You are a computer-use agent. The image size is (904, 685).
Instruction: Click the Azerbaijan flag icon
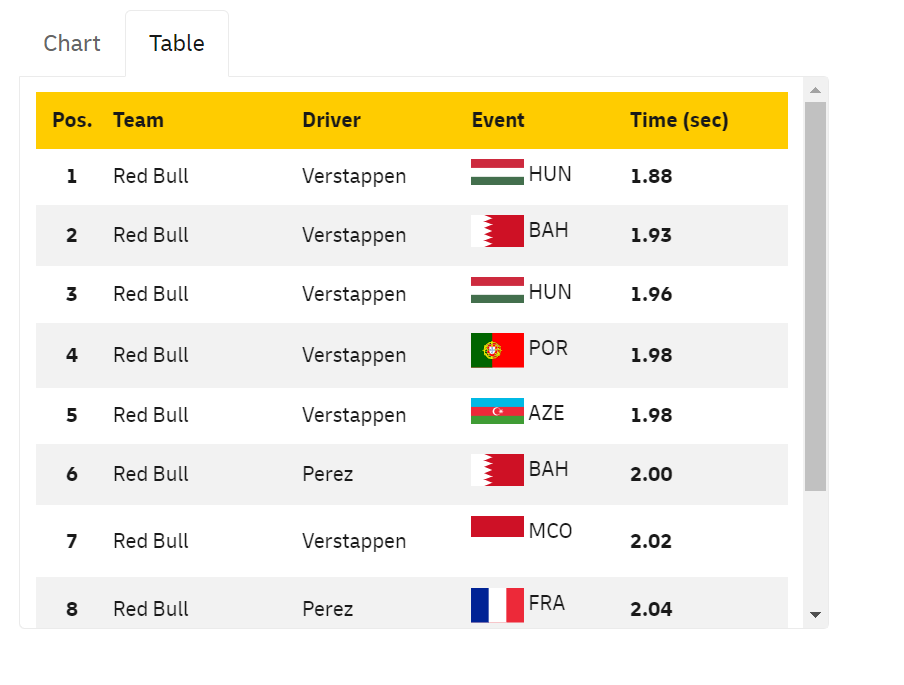(x=497, y=411)
